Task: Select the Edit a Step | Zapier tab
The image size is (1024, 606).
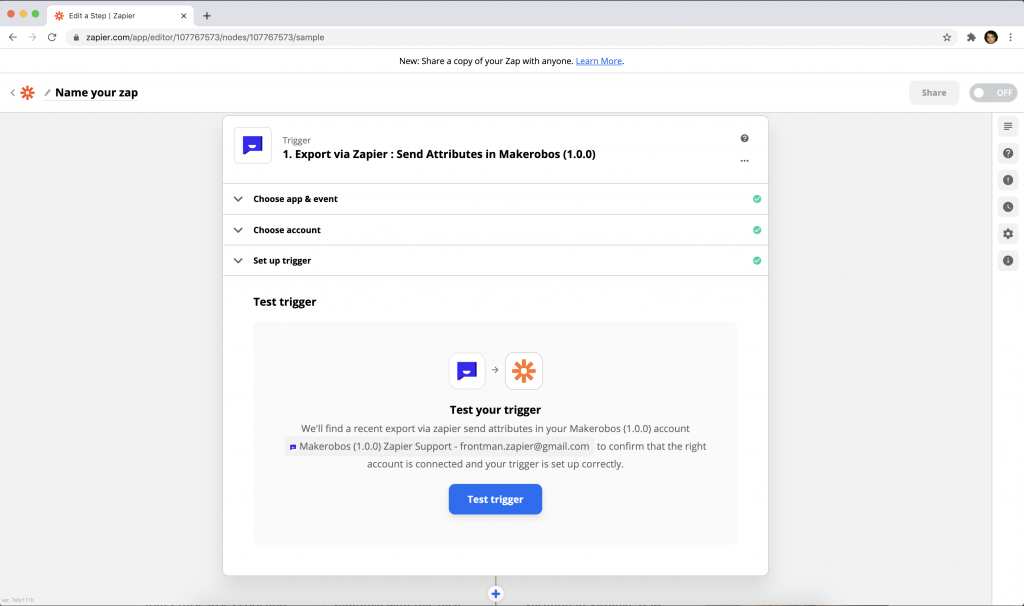Action: coord(120,16)
